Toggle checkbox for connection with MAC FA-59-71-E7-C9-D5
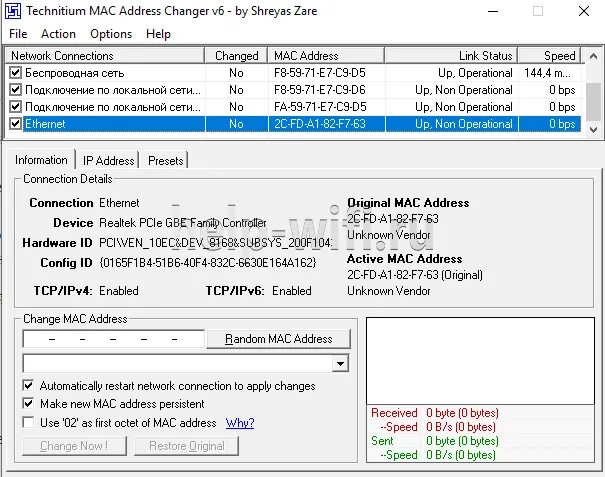 [x=15, y=107]
